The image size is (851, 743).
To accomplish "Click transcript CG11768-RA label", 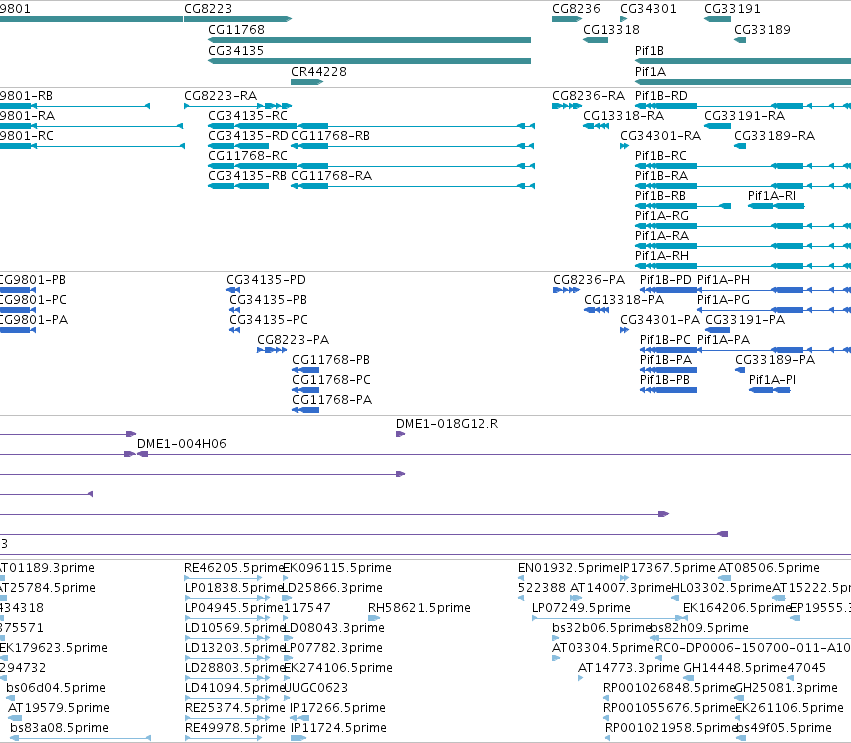I will (332, 176).
